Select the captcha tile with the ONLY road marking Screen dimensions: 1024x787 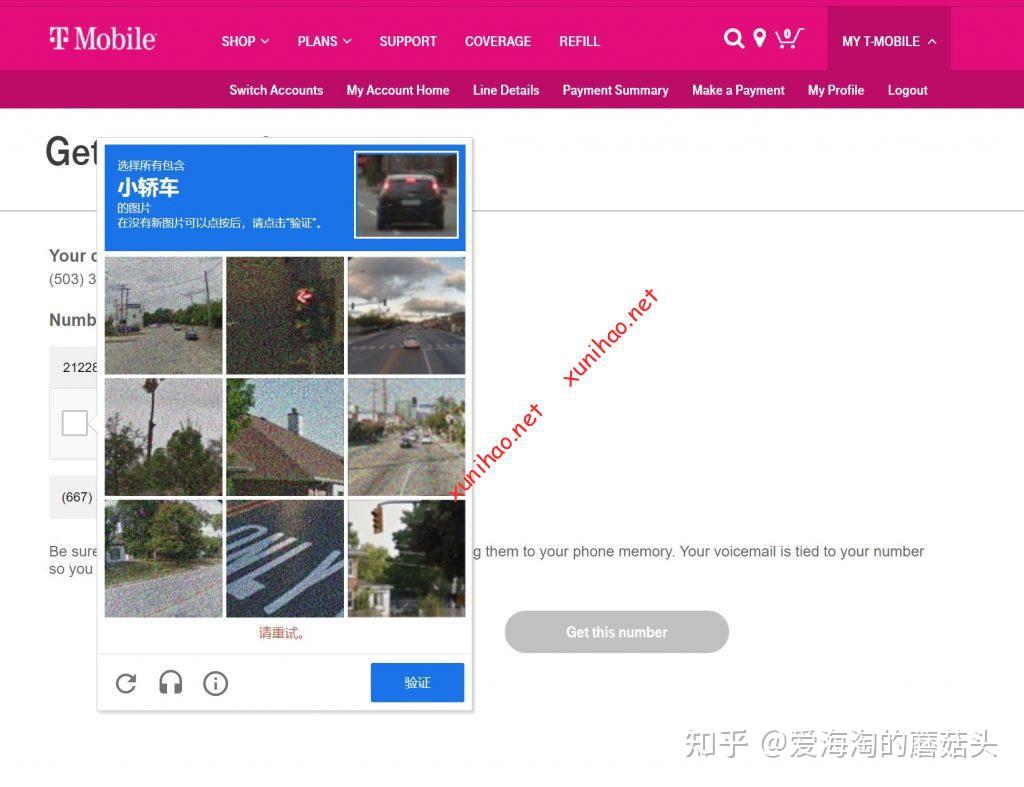click(x=285, y=557)
